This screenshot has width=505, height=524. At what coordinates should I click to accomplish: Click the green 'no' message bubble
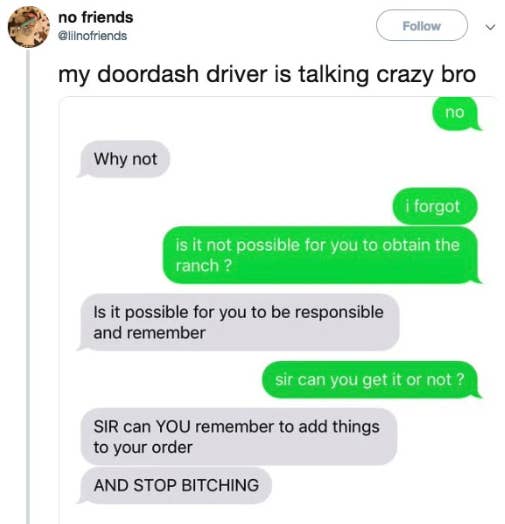tap(456, 113)
